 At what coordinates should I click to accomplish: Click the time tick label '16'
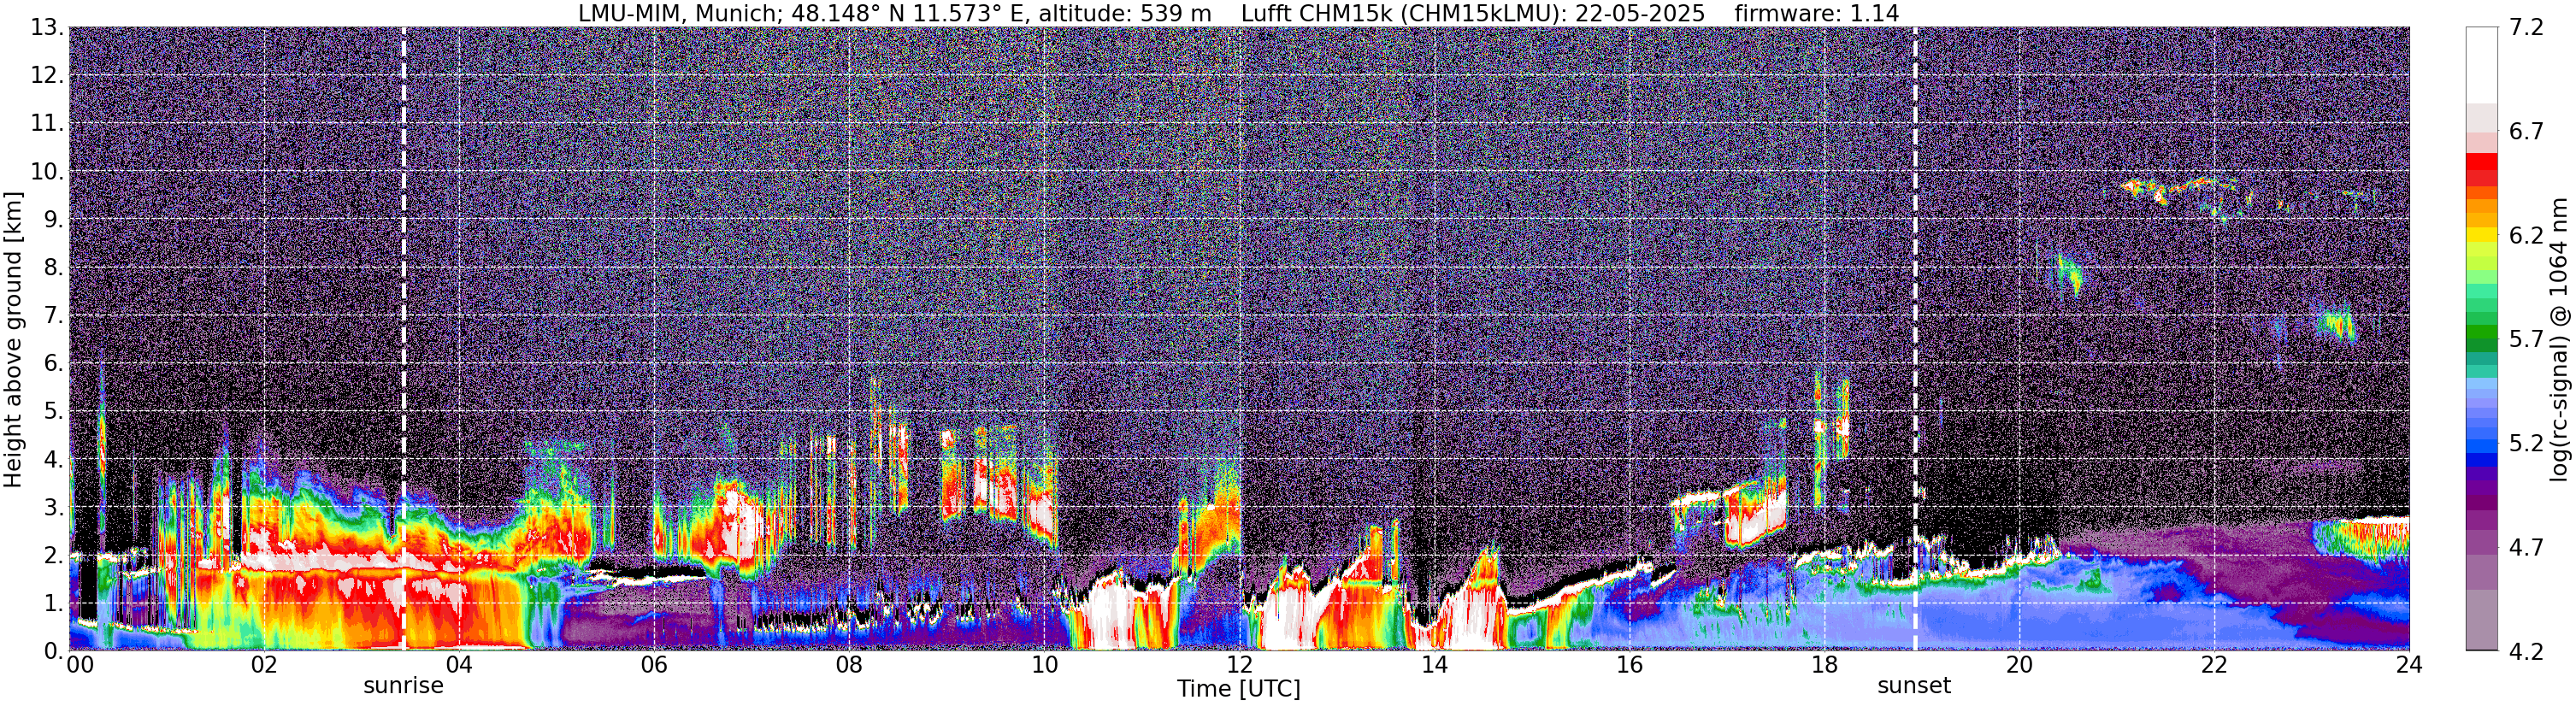pyautogui.click(x=1629, y=665)
